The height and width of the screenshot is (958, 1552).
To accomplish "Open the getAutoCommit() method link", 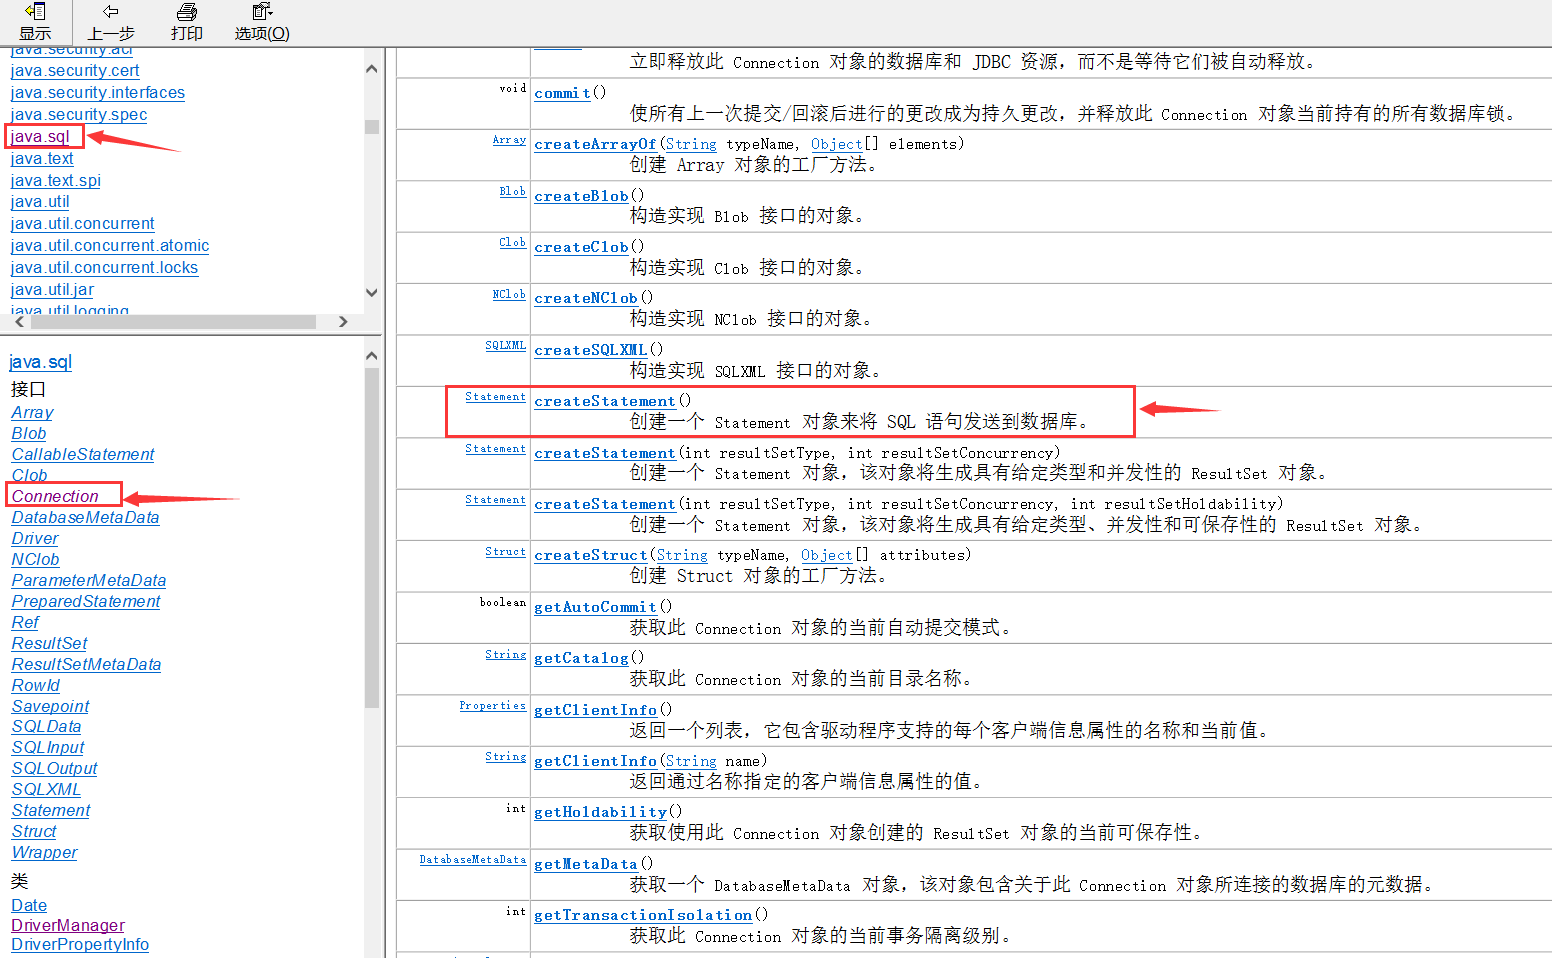I will pyautogui.click(x=595, y=607).
